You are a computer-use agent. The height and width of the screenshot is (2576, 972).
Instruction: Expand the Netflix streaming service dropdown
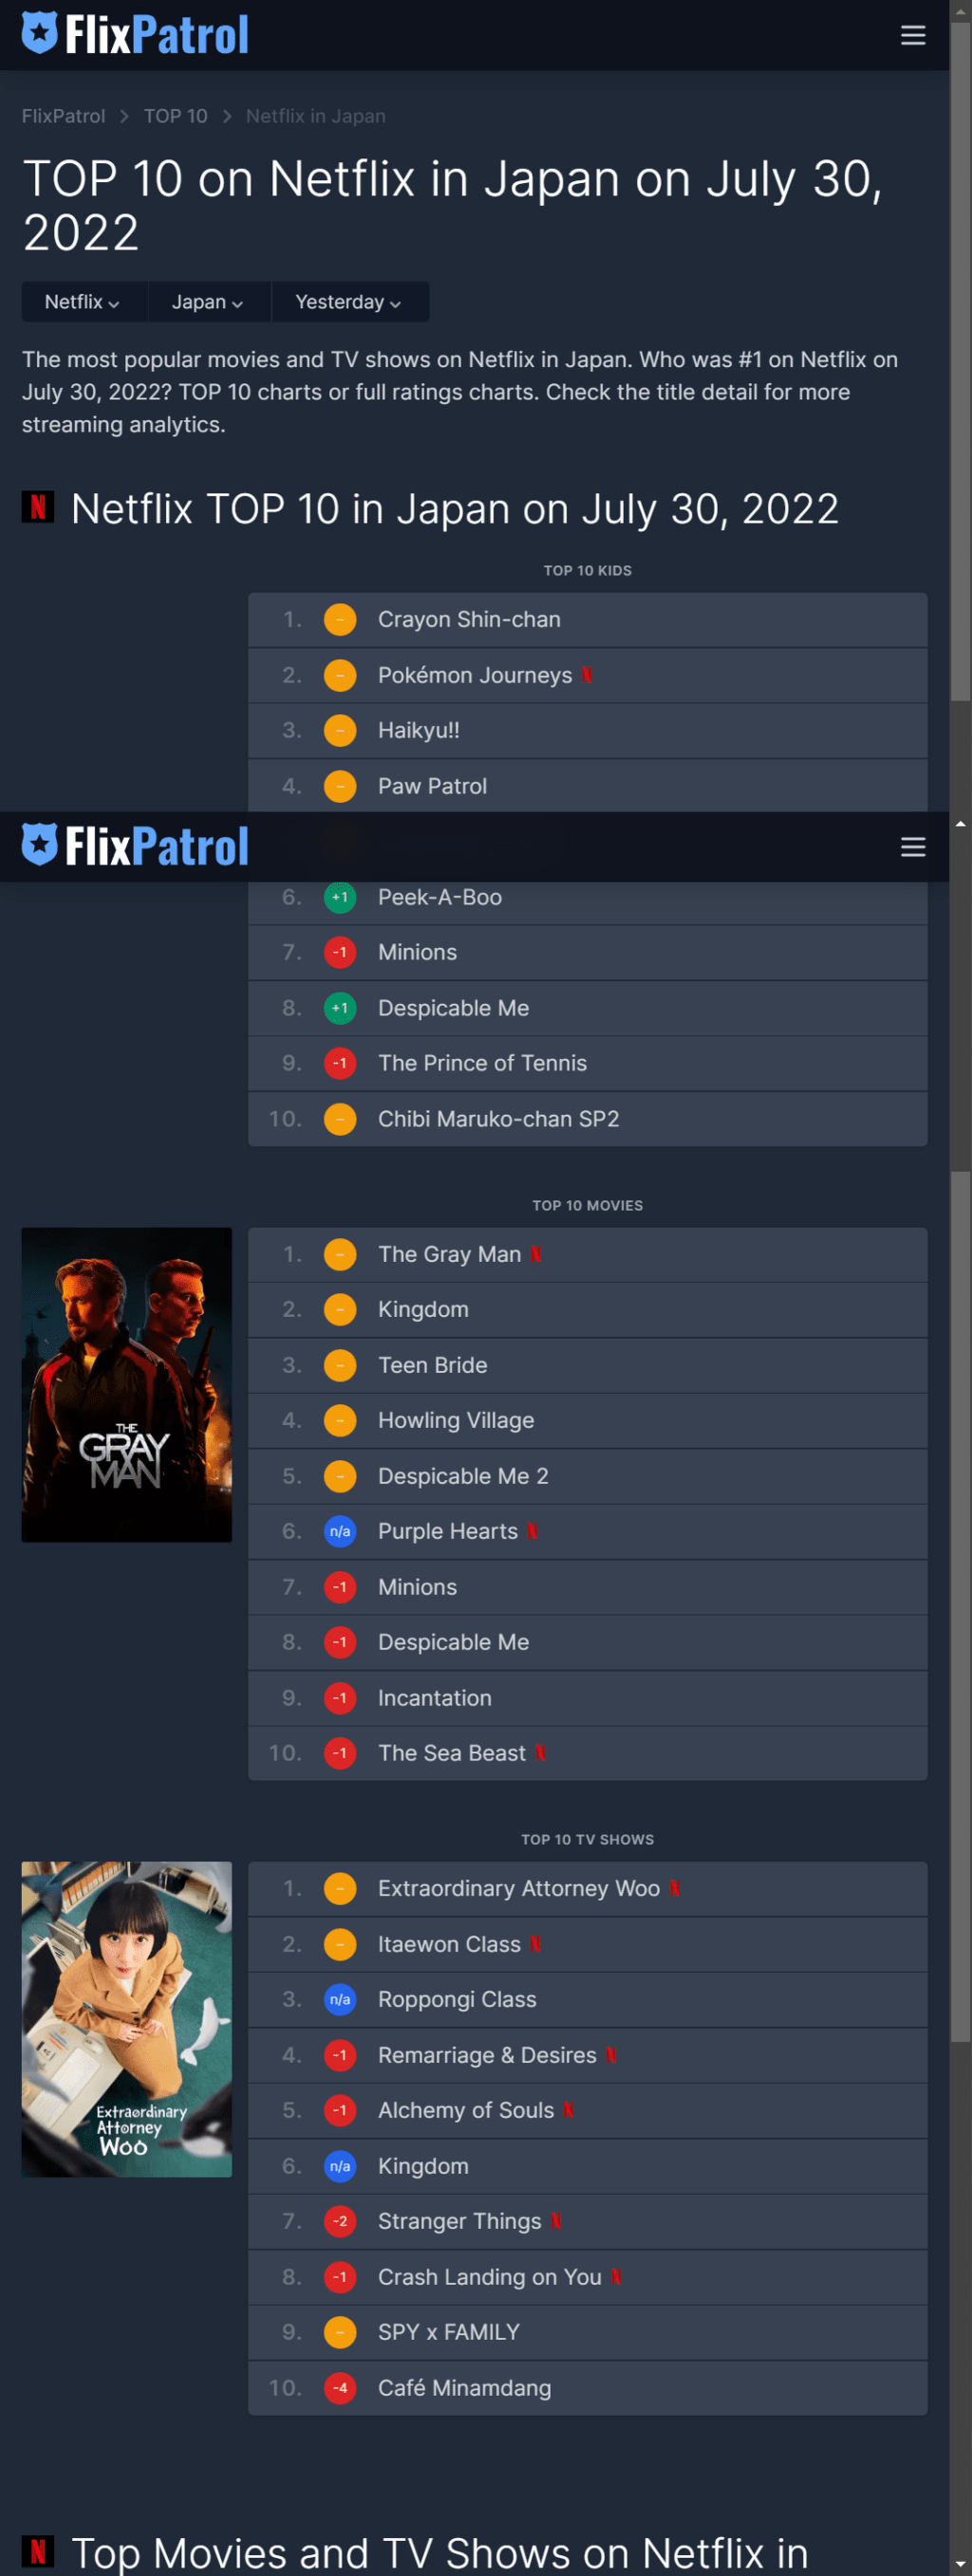[83, 302]
